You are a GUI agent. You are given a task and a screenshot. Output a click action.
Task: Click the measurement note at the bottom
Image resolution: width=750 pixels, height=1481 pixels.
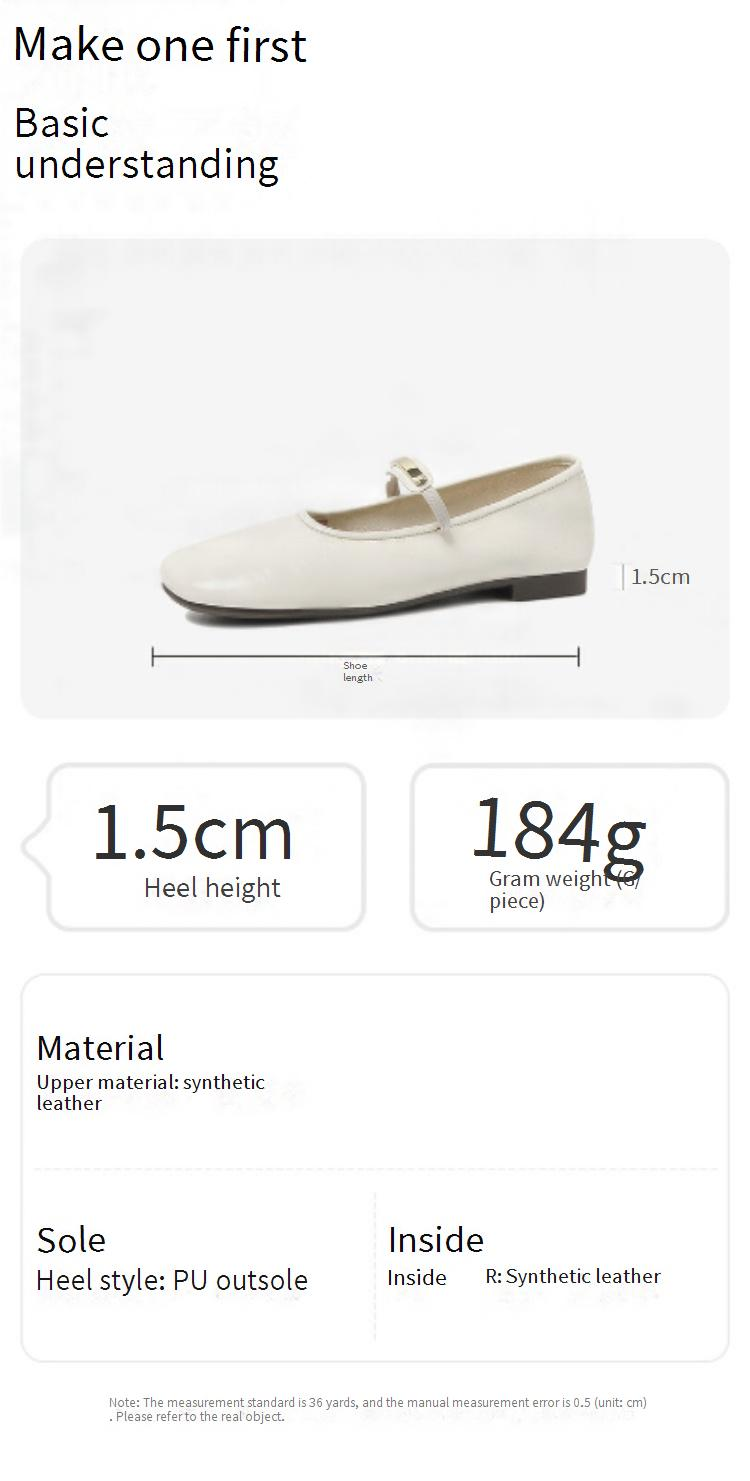pyautogui.click(x=378, y=1409)
